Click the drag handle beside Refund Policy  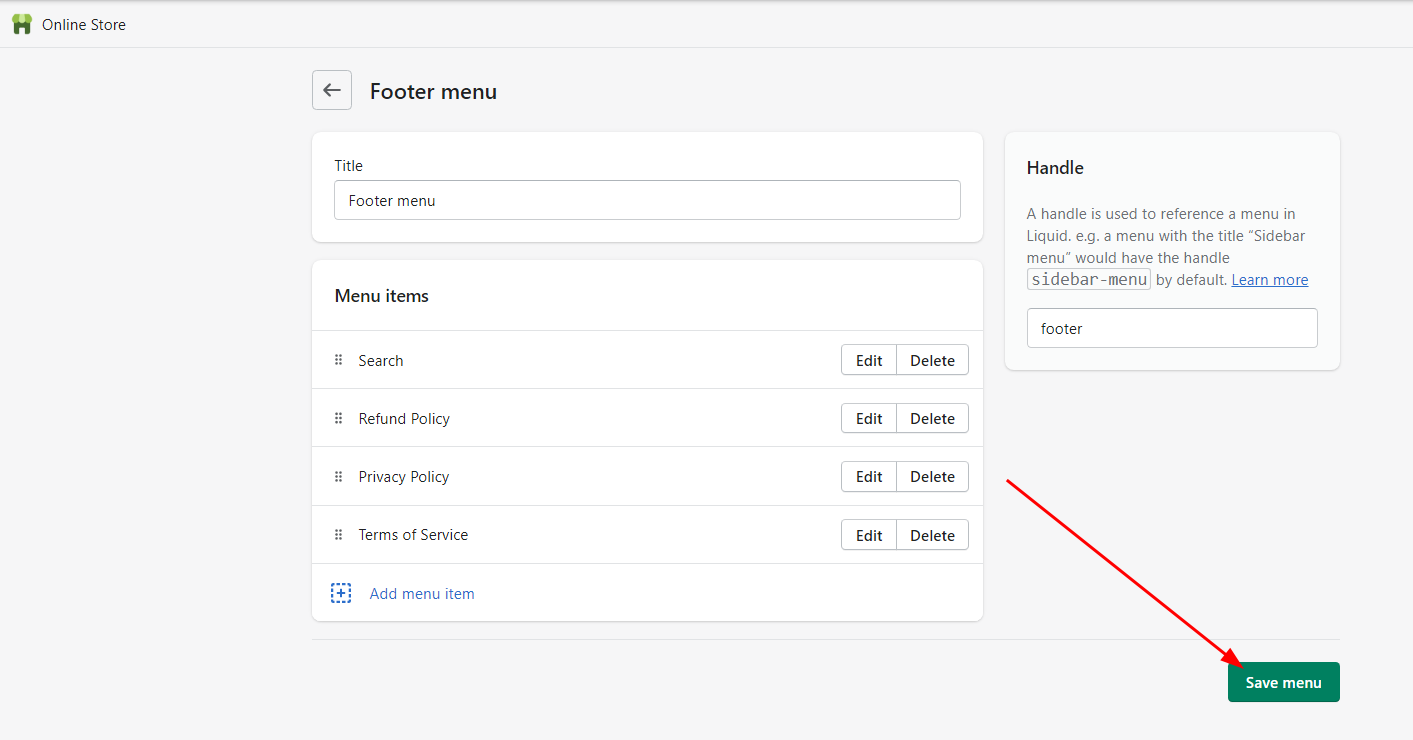click(338, 418)
